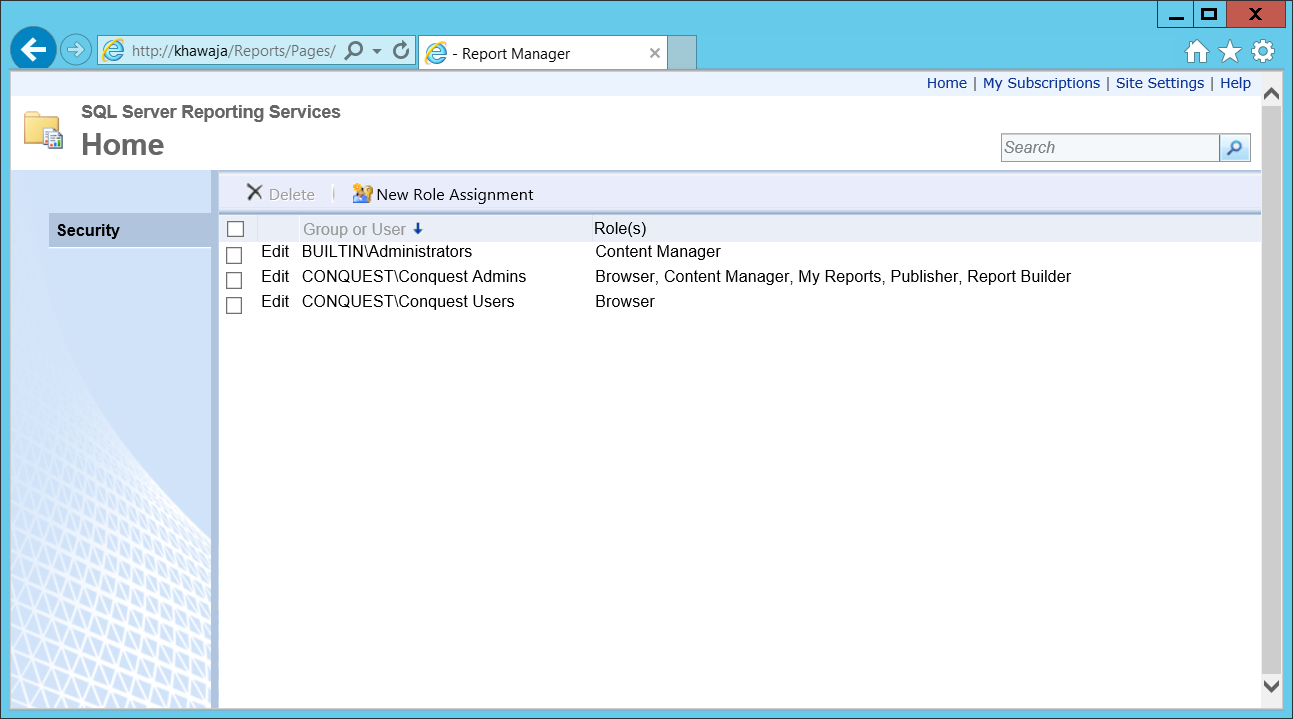The image size is (1293, 719).
Task: Sort by the Group or User column header
Action: 354,229
